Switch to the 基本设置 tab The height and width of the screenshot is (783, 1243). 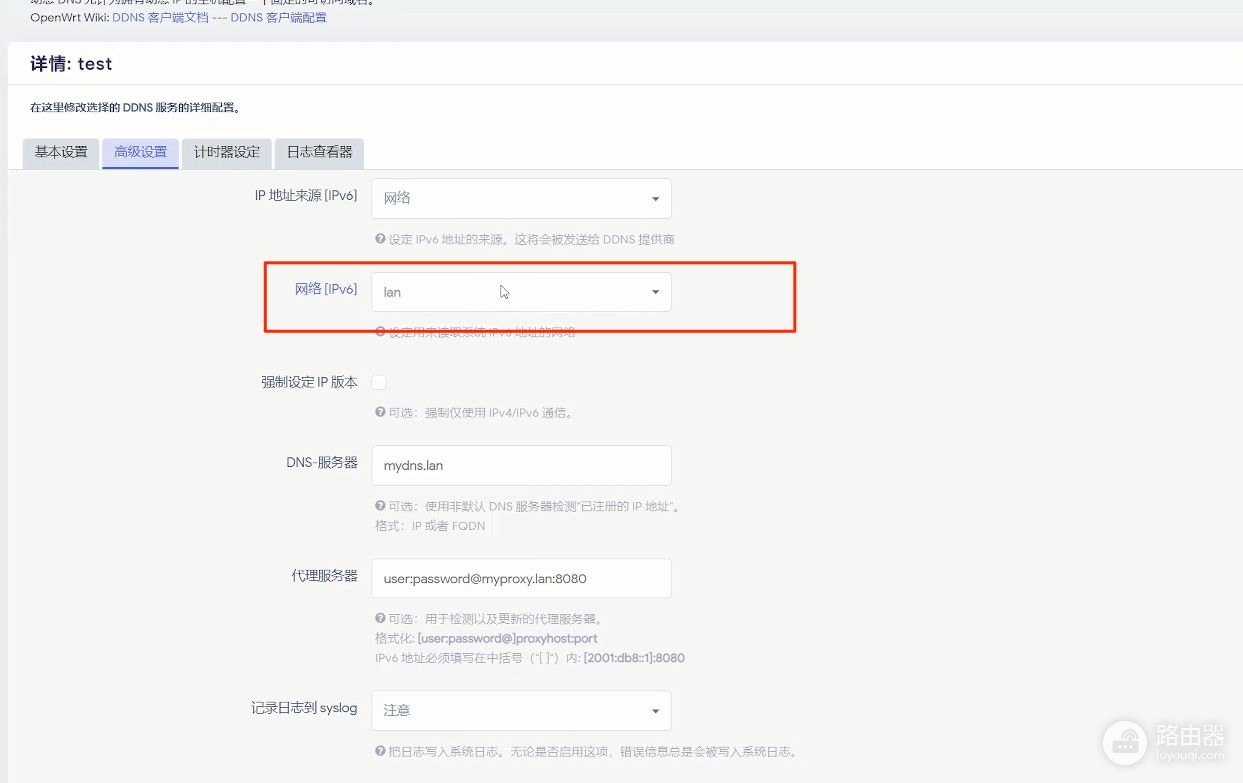click(x=61, y=153)
